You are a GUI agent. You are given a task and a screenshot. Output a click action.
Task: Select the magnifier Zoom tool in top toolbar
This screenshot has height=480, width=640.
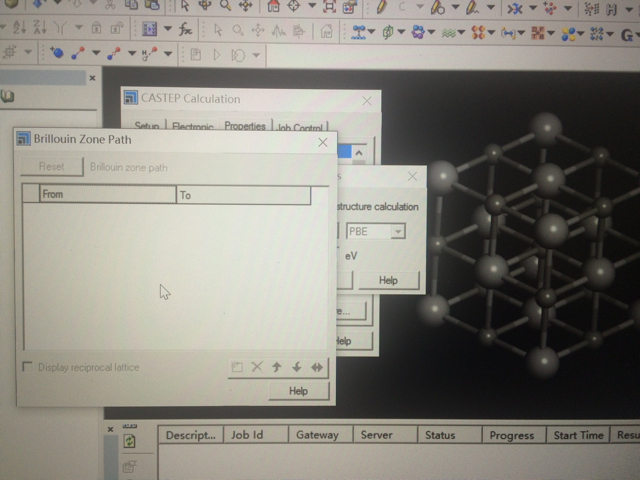225,5
